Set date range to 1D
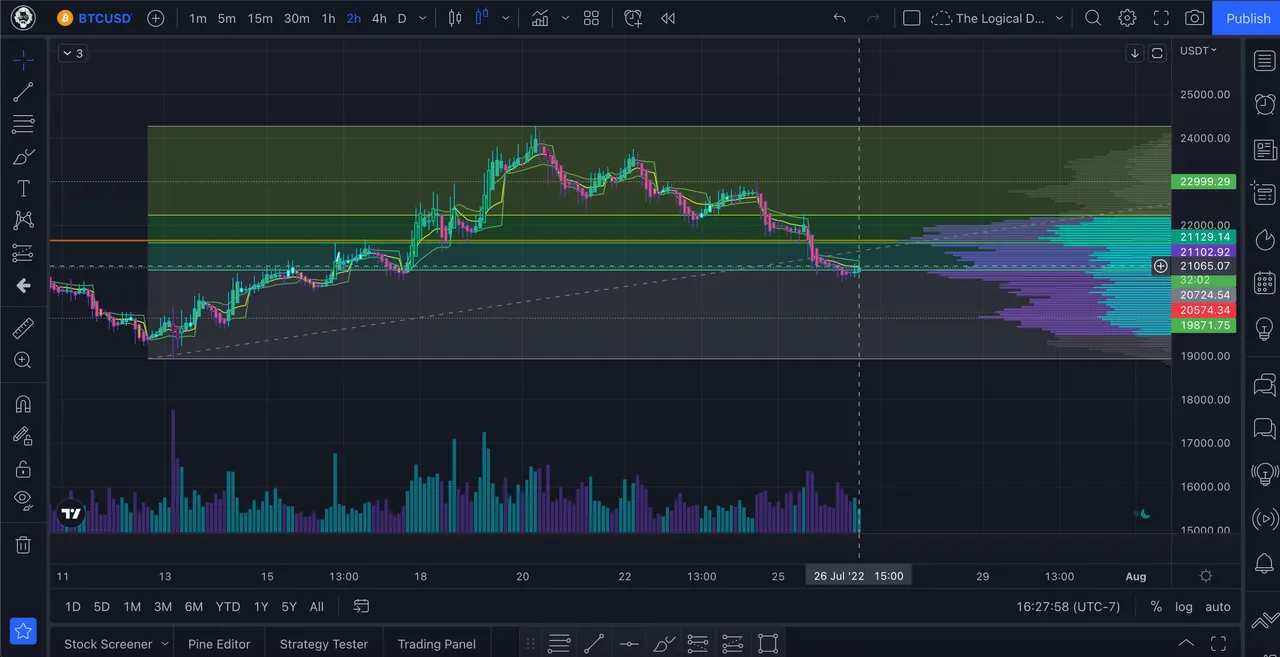Screen dimensions: 1280x657 [73, 606]
